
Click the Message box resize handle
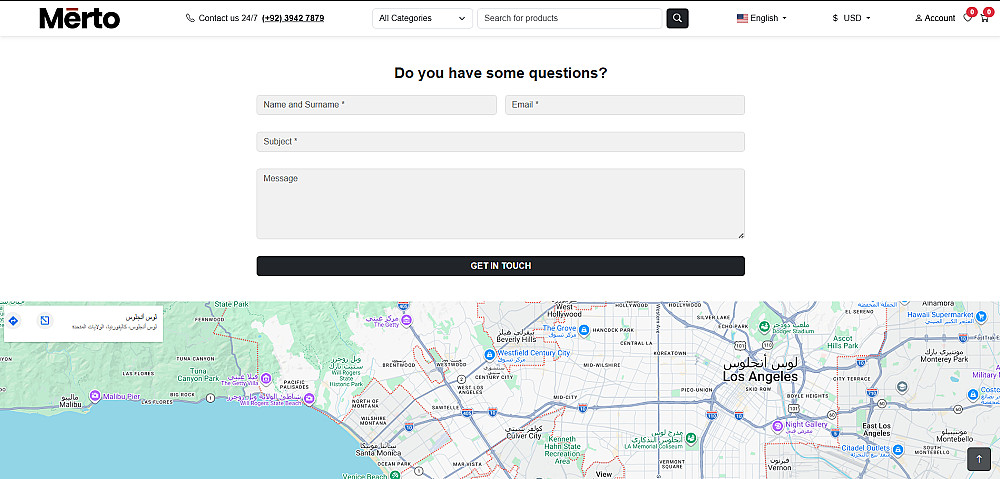pos(741,235)
